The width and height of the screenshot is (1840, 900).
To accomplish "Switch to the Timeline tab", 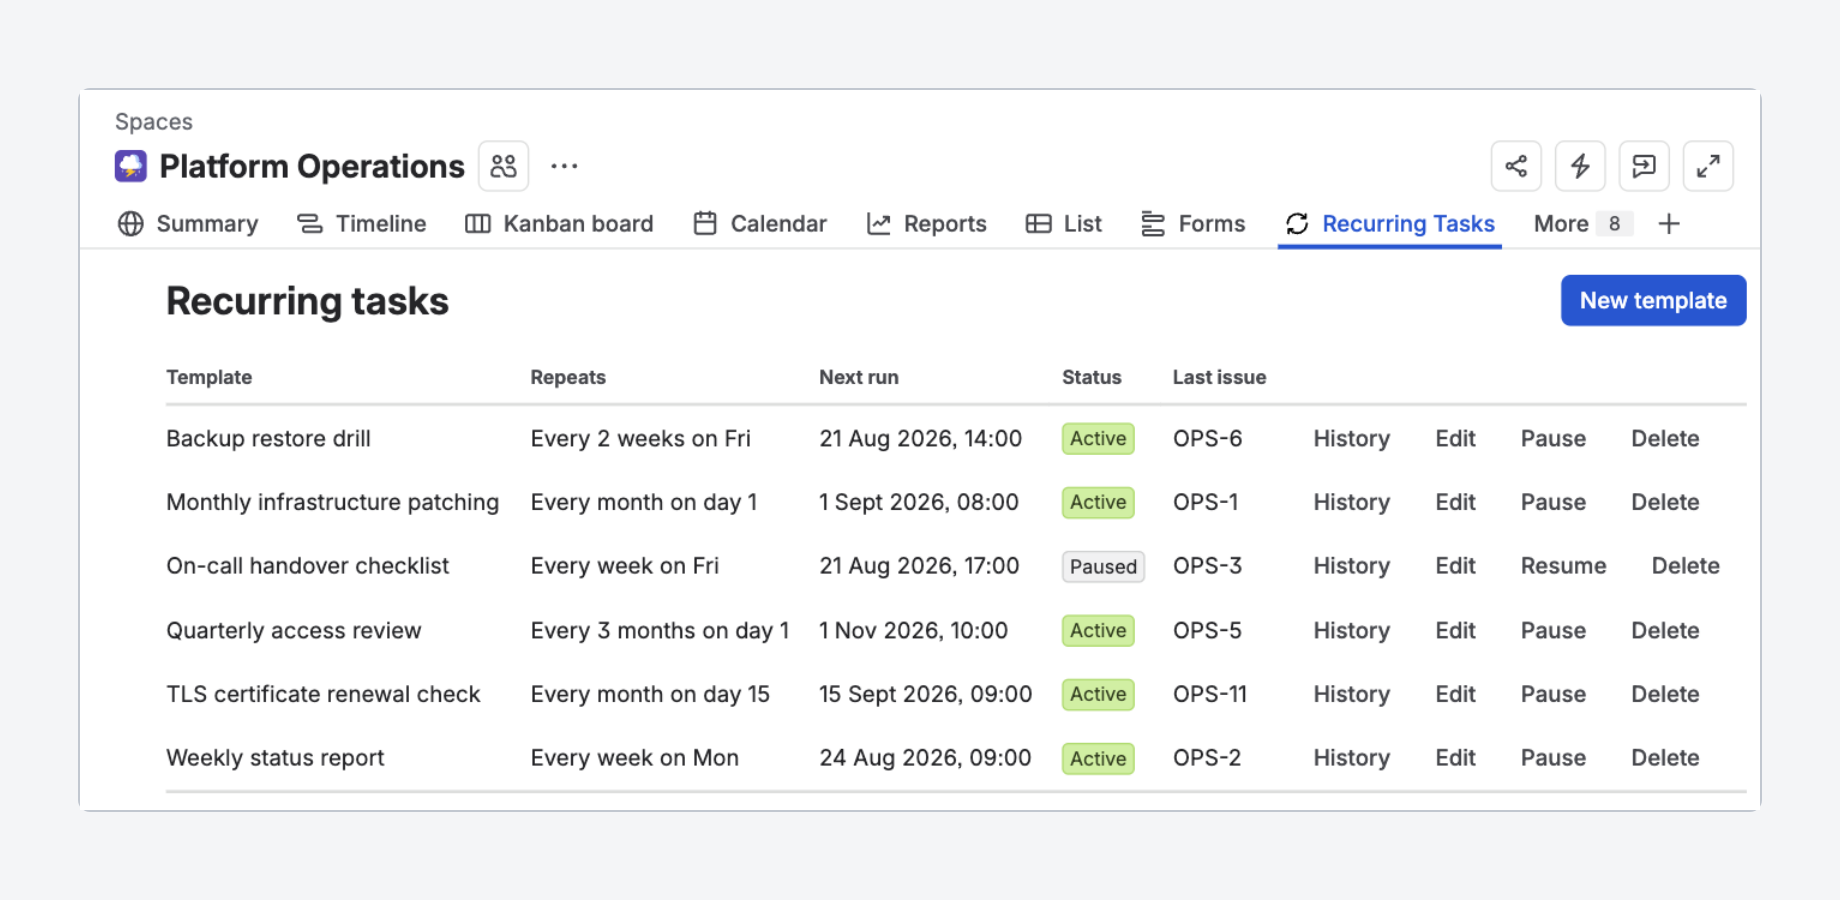I will point(362,224).
